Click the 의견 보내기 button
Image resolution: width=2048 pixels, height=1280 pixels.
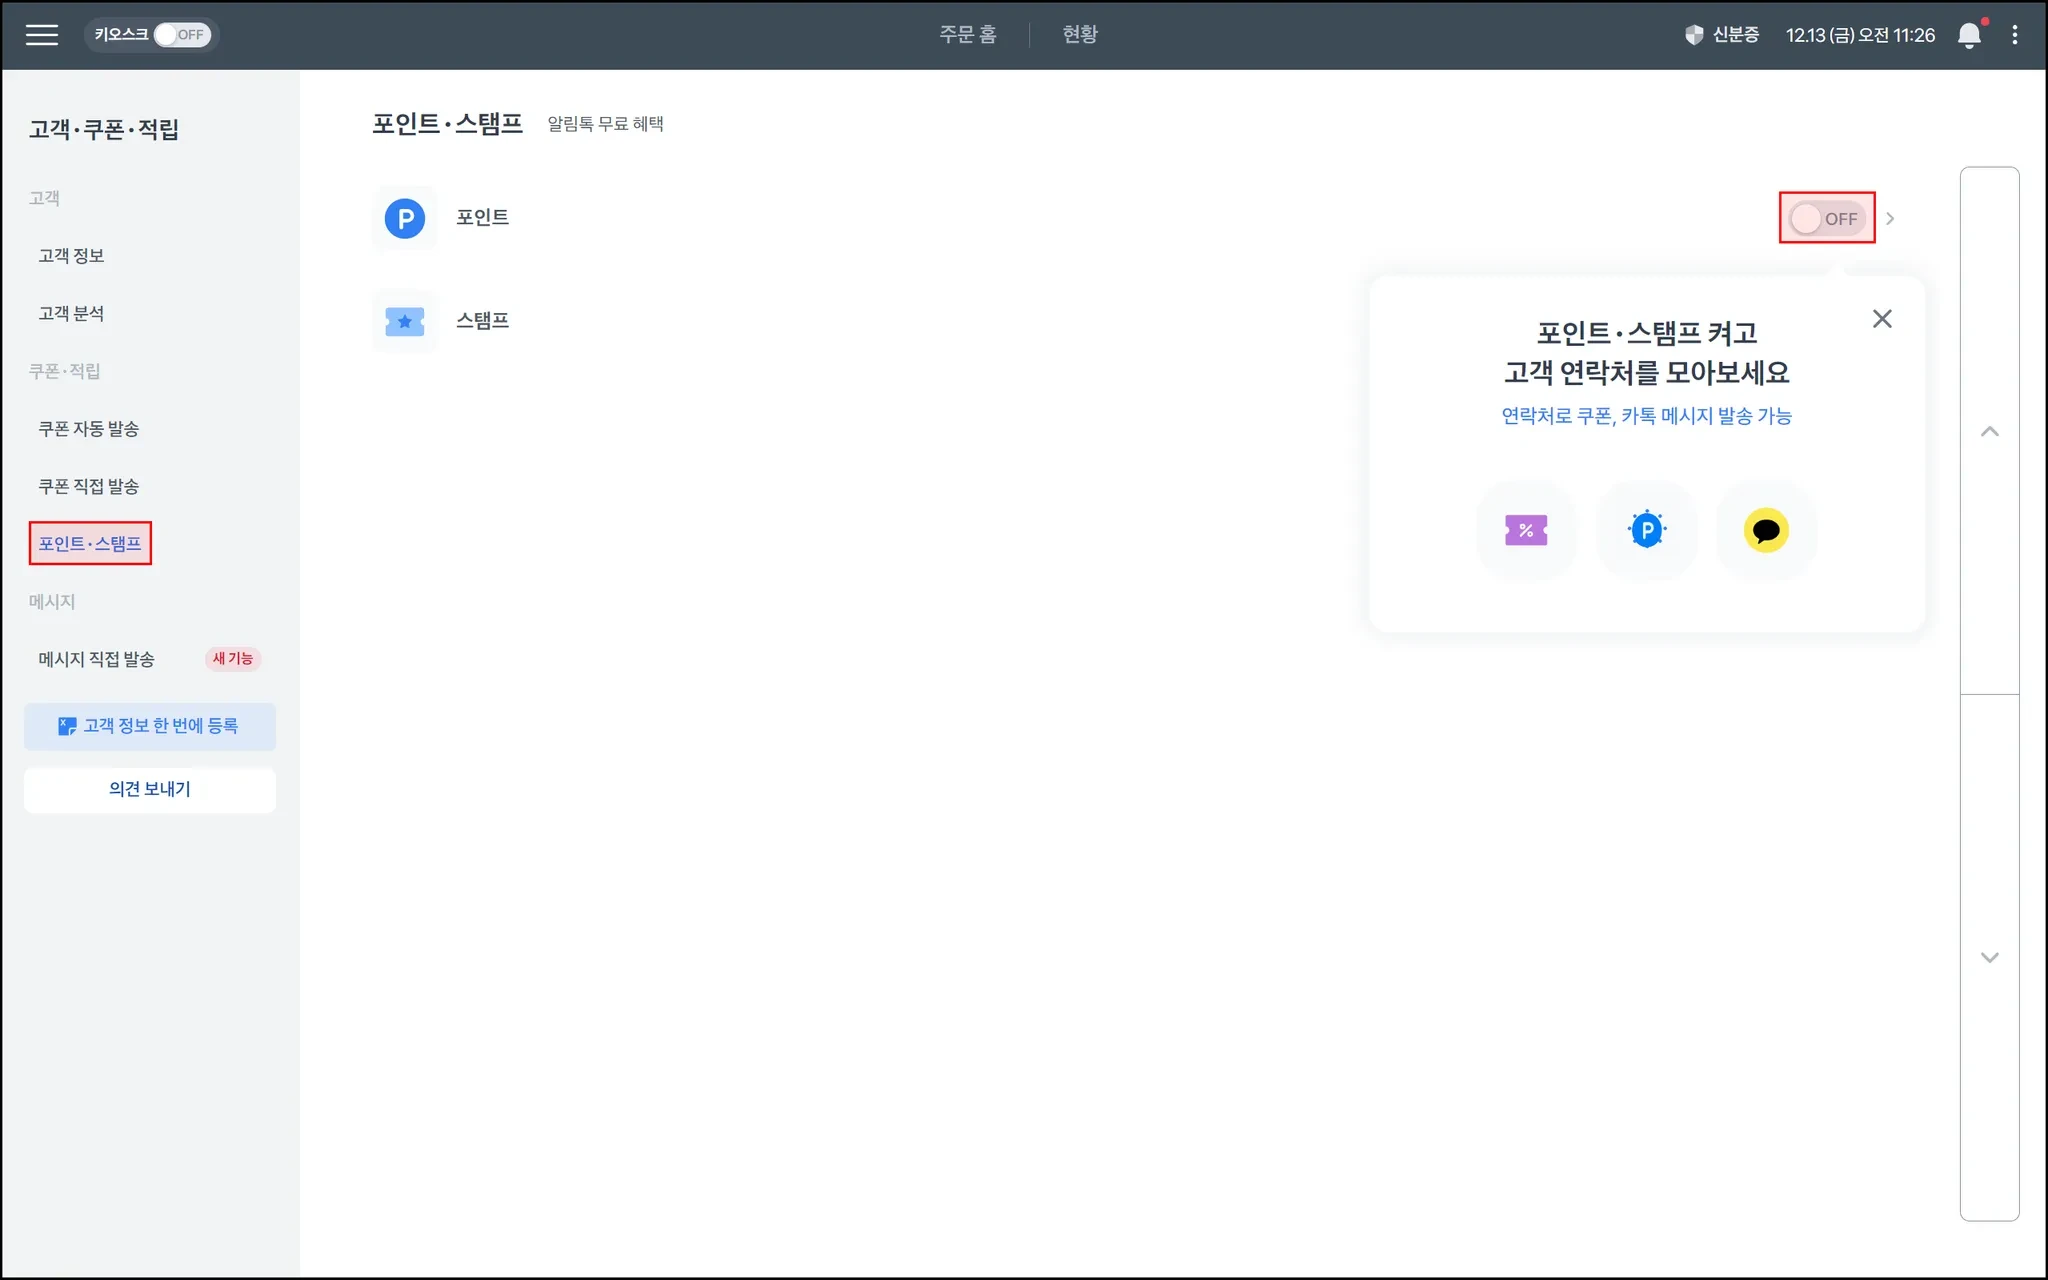150,789
